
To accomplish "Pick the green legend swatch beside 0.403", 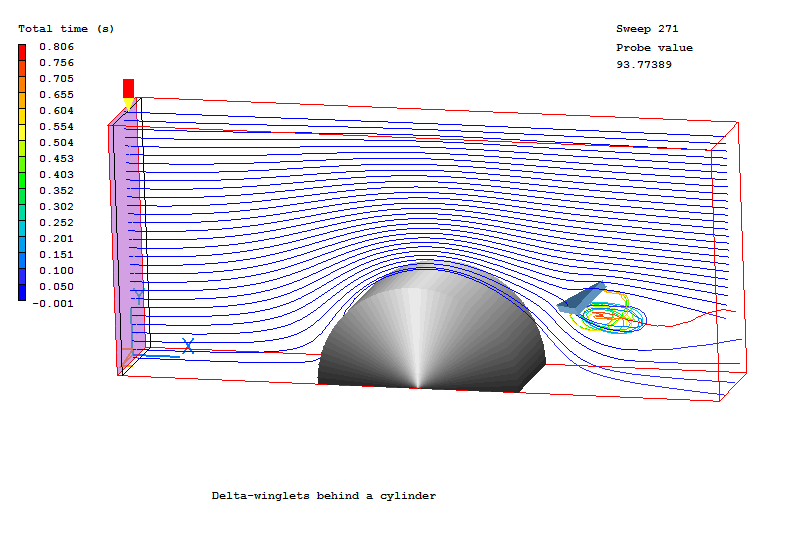I will 22,175.
